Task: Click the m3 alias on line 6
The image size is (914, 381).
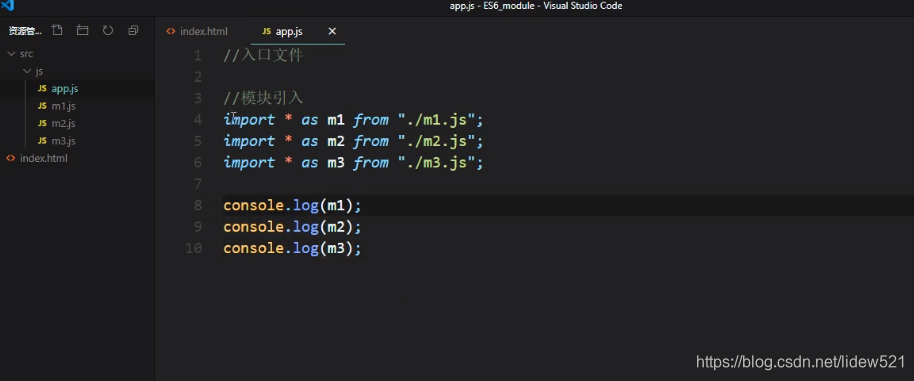Action: click(x=336, y=163)
